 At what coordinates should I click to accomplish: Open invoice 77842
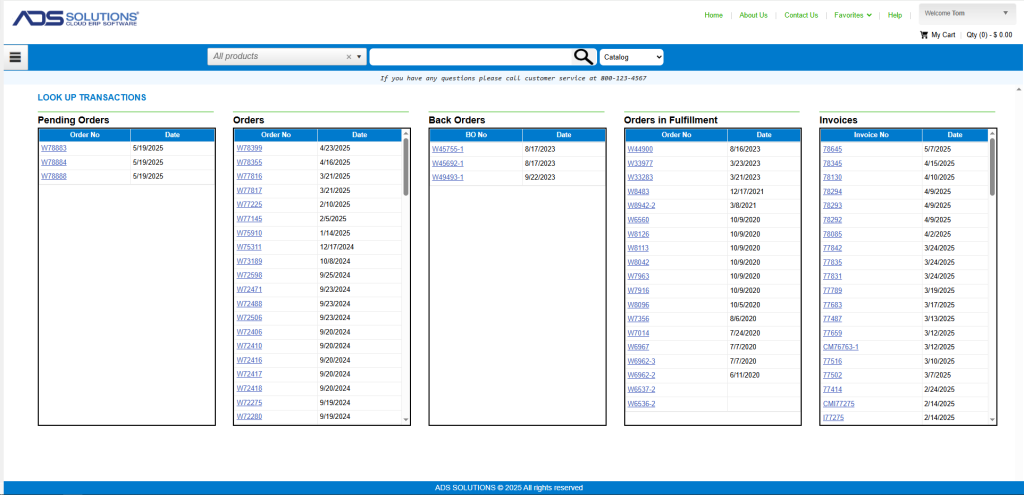(833, 248)
